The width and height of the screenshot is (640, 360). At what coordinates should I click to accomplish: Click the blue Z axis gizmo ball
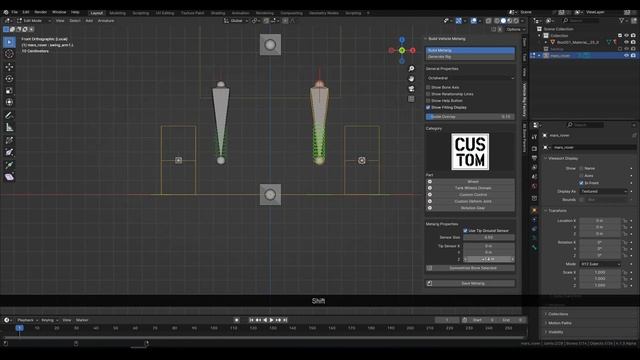402,40
